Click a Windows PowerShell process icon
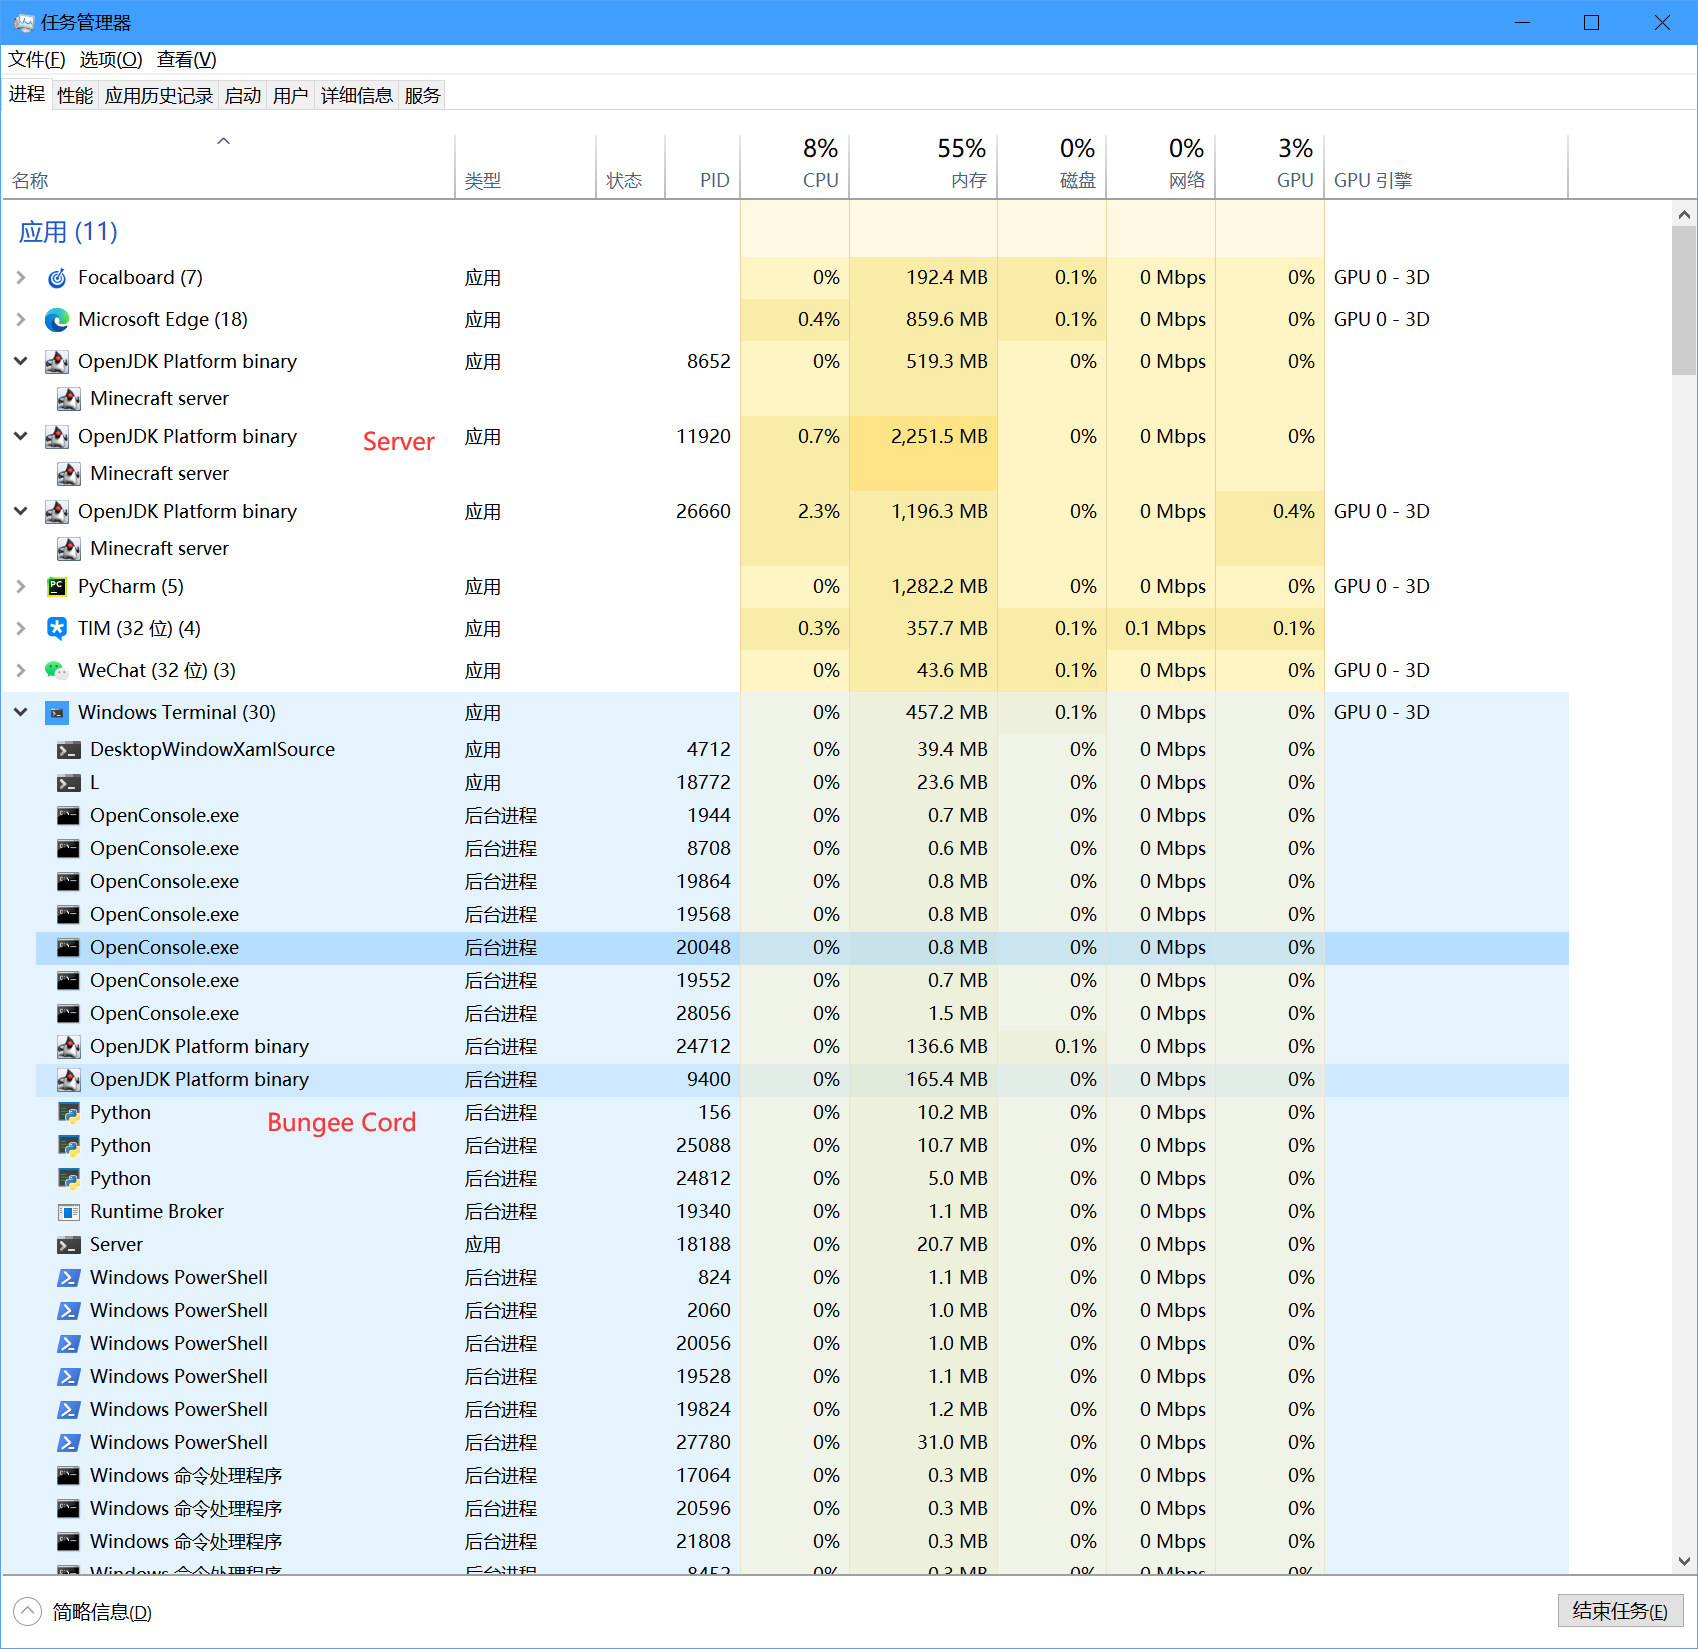1698x1649 pixels. coord(68,1277)
